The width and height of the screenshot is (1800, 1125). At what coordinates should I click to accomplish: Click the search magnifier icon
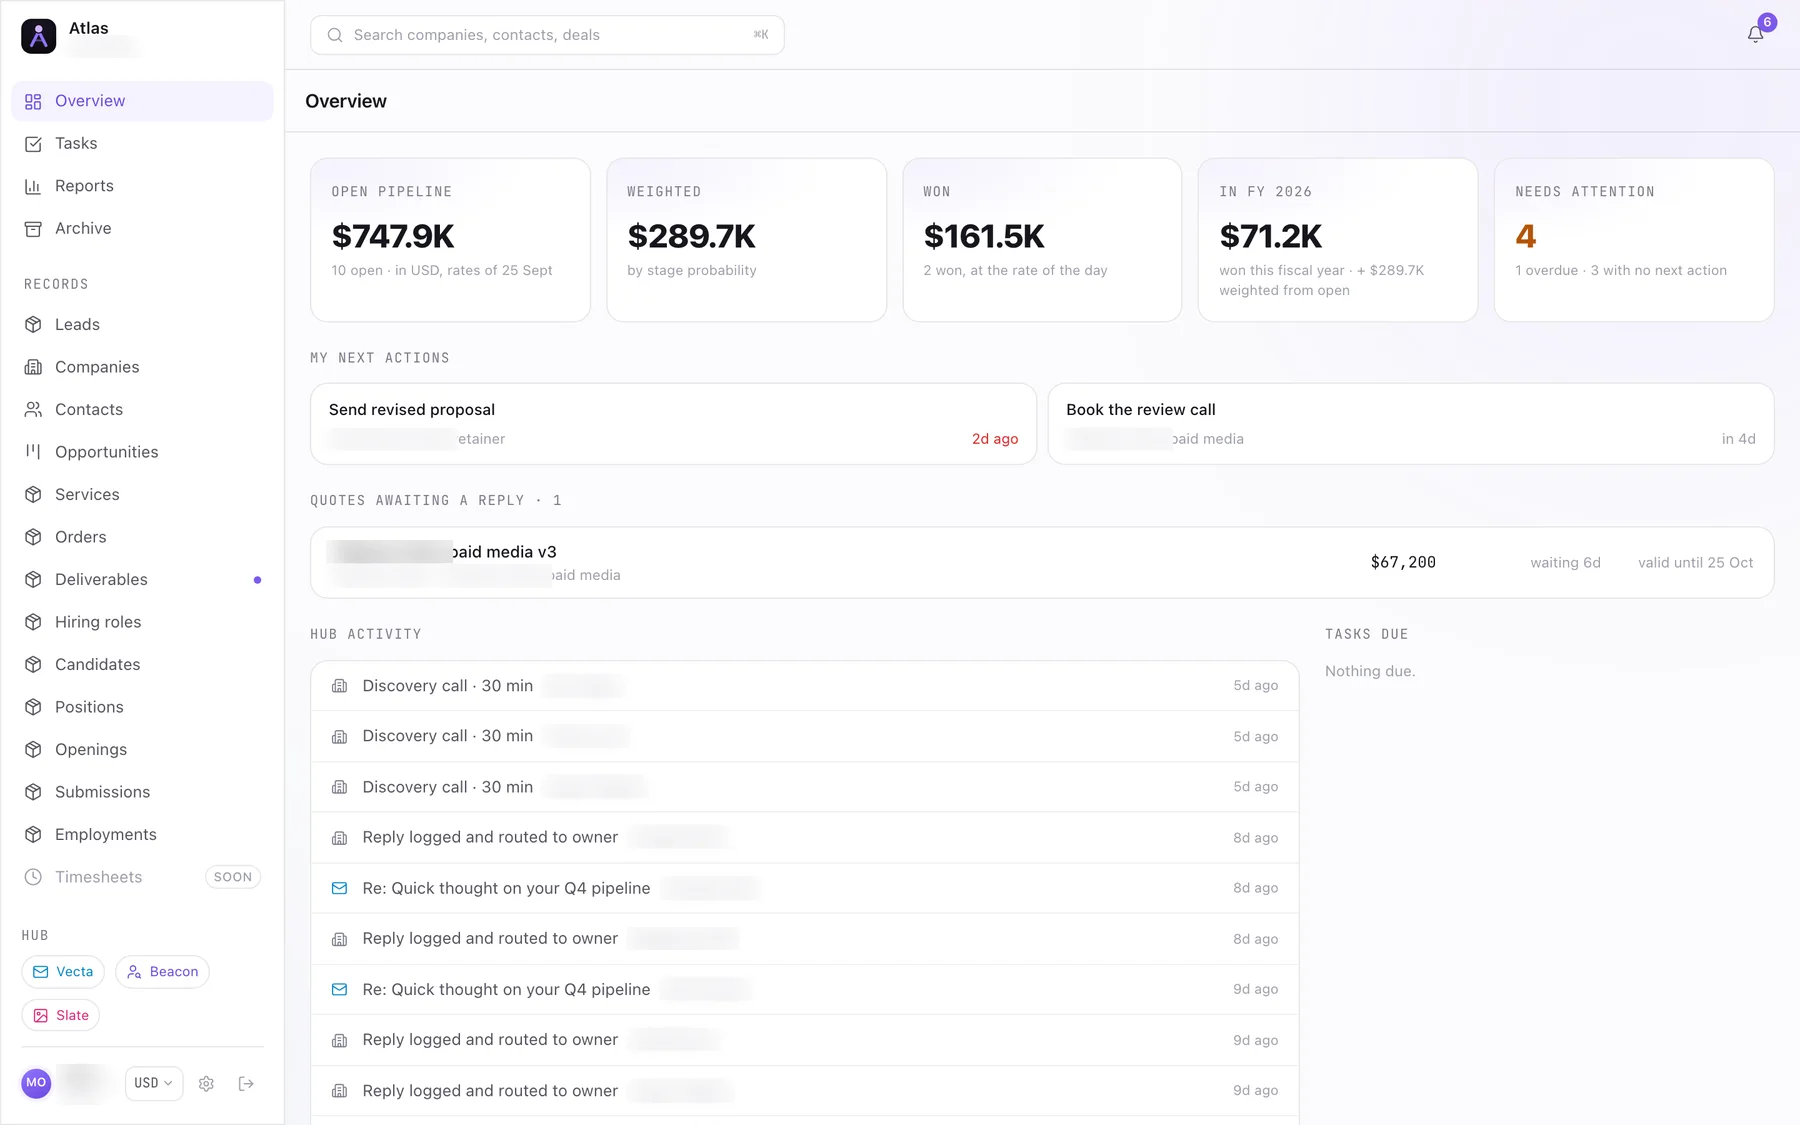click(x=335, y=35)
